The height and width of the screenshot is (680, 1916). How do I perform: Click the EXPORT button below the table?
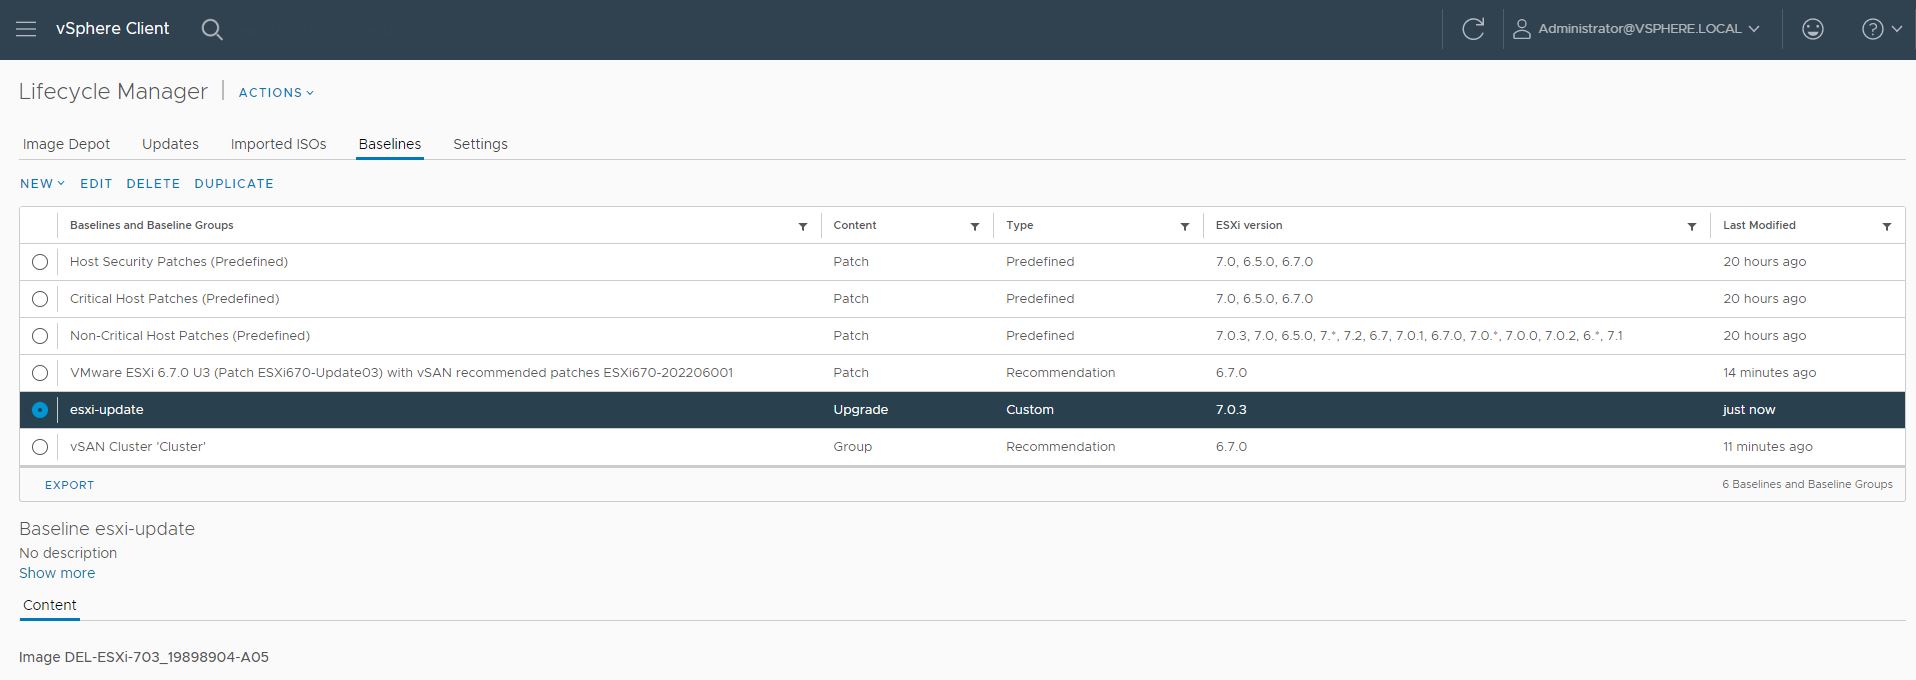(x=69, y=485)
